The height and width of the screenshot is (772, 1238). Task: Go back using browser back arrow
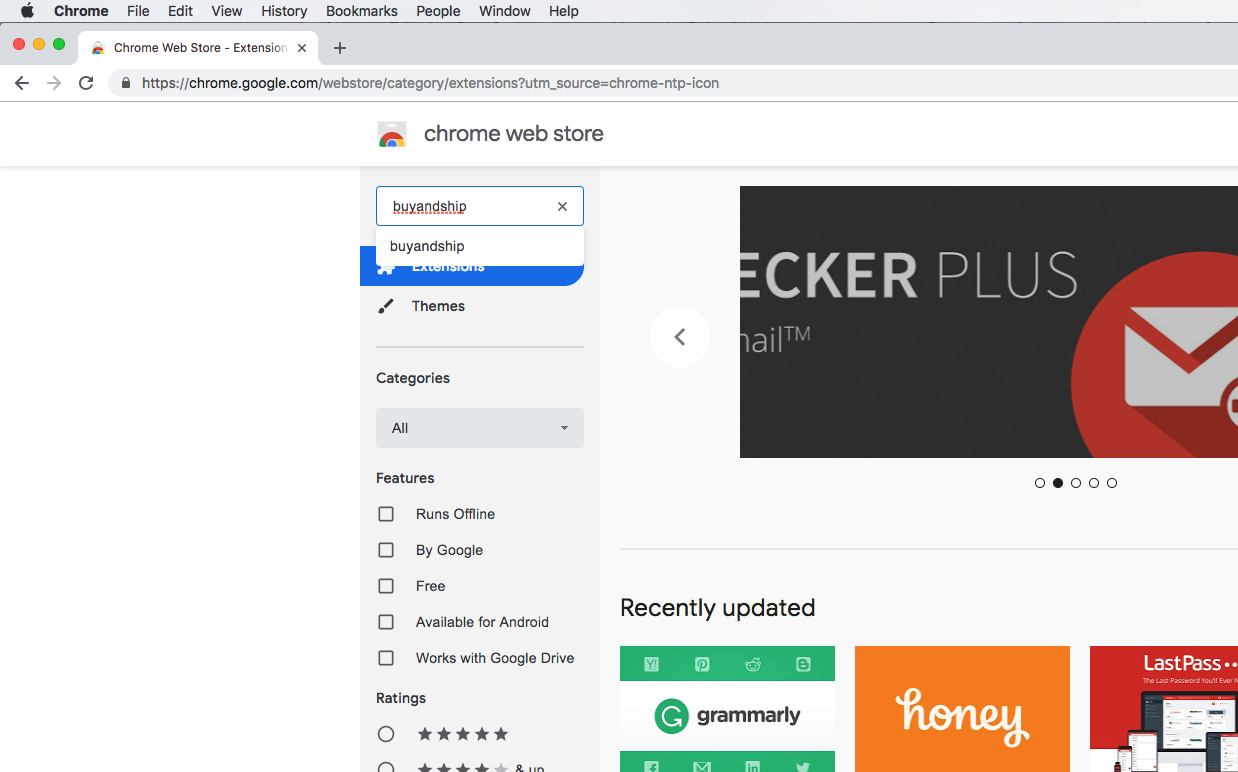click(x=22, y=83)
